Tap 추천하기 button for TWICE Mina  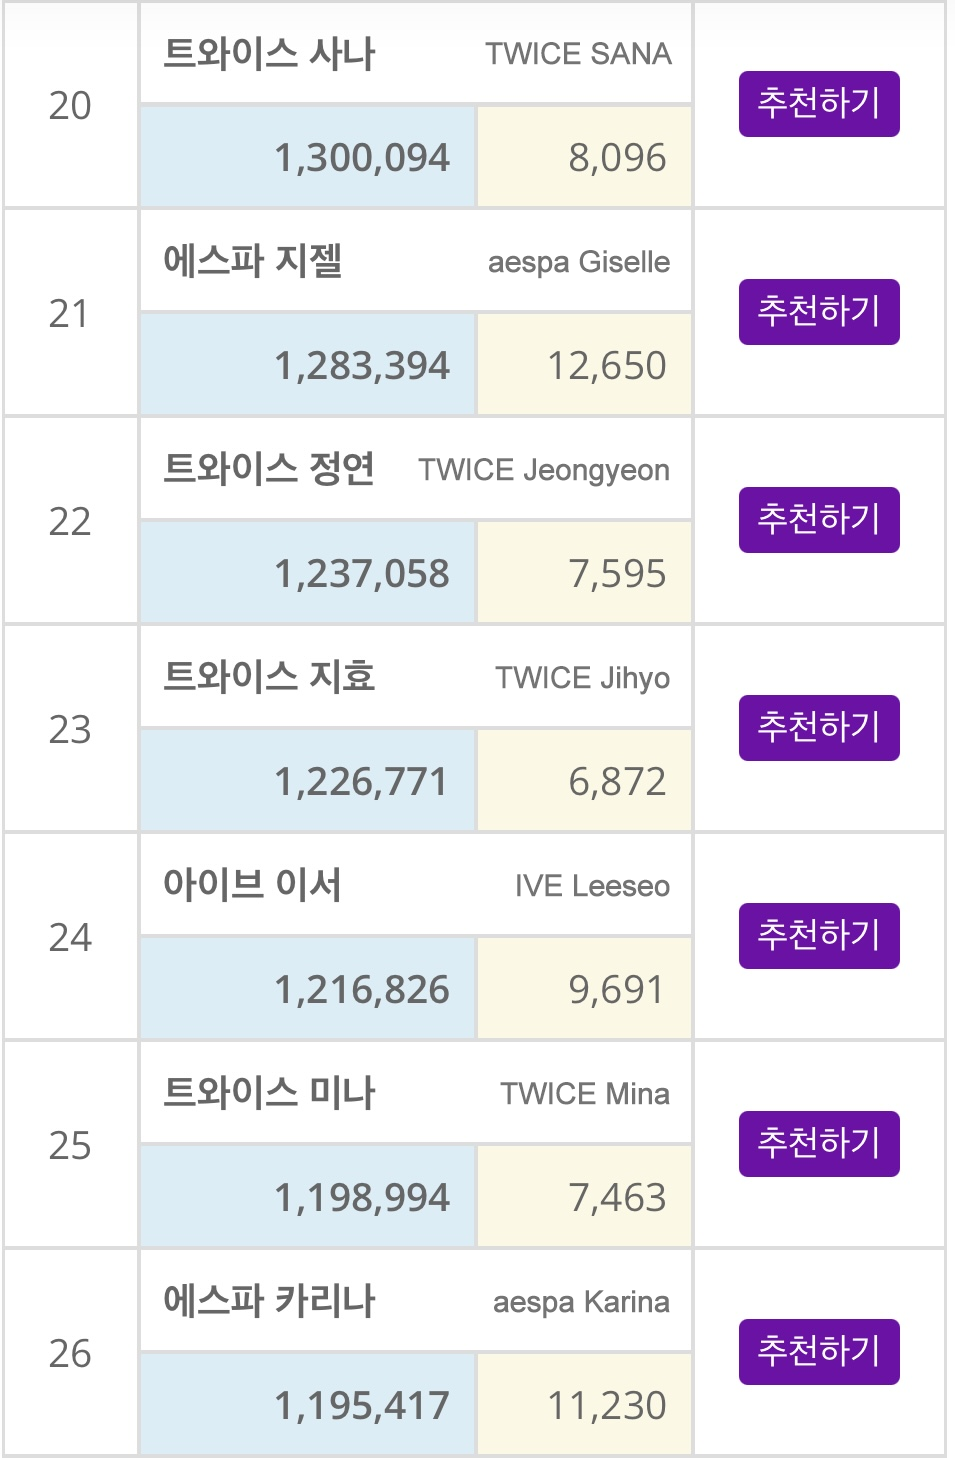click(x=819, y=1144)
